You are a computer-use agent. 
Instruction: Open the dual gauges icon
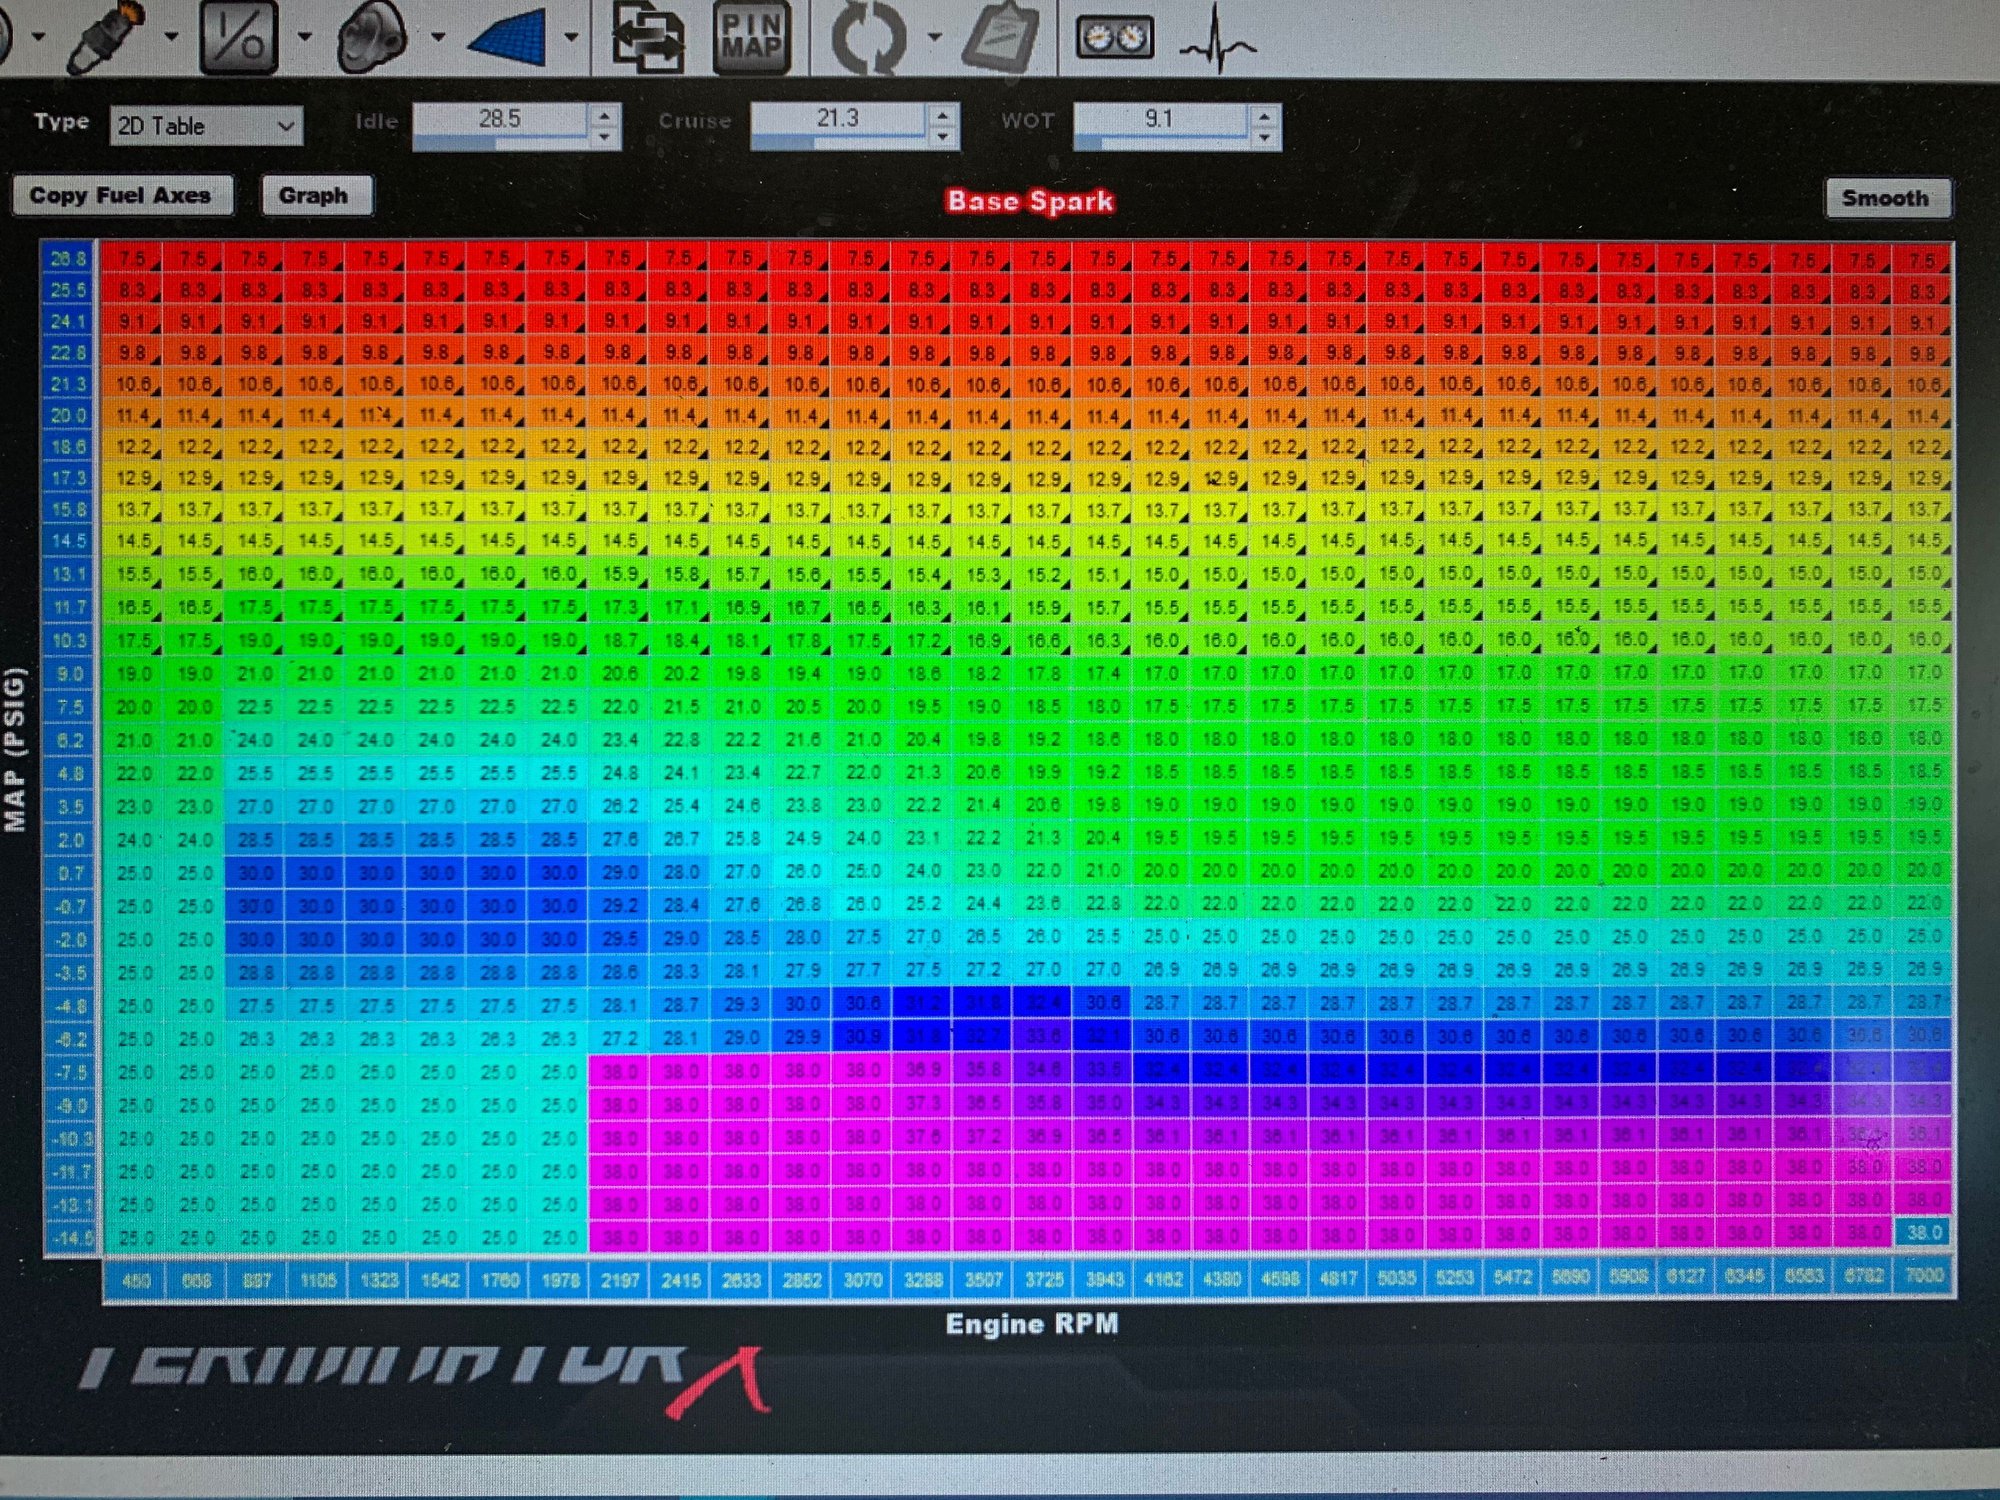[1114, 38]
